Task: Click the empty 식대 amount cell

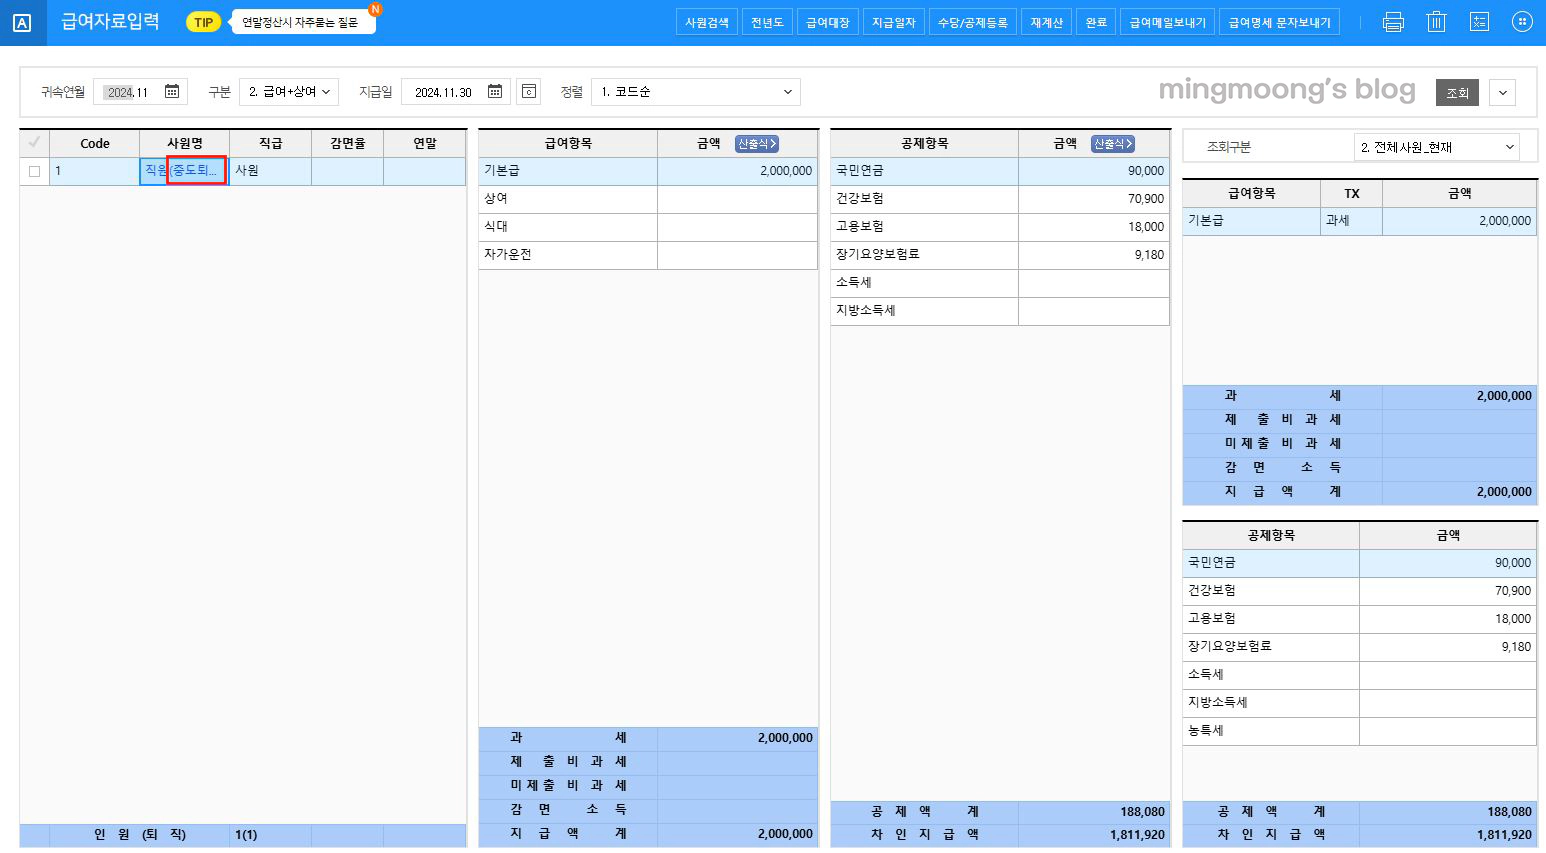Action: tap(738, 227)
